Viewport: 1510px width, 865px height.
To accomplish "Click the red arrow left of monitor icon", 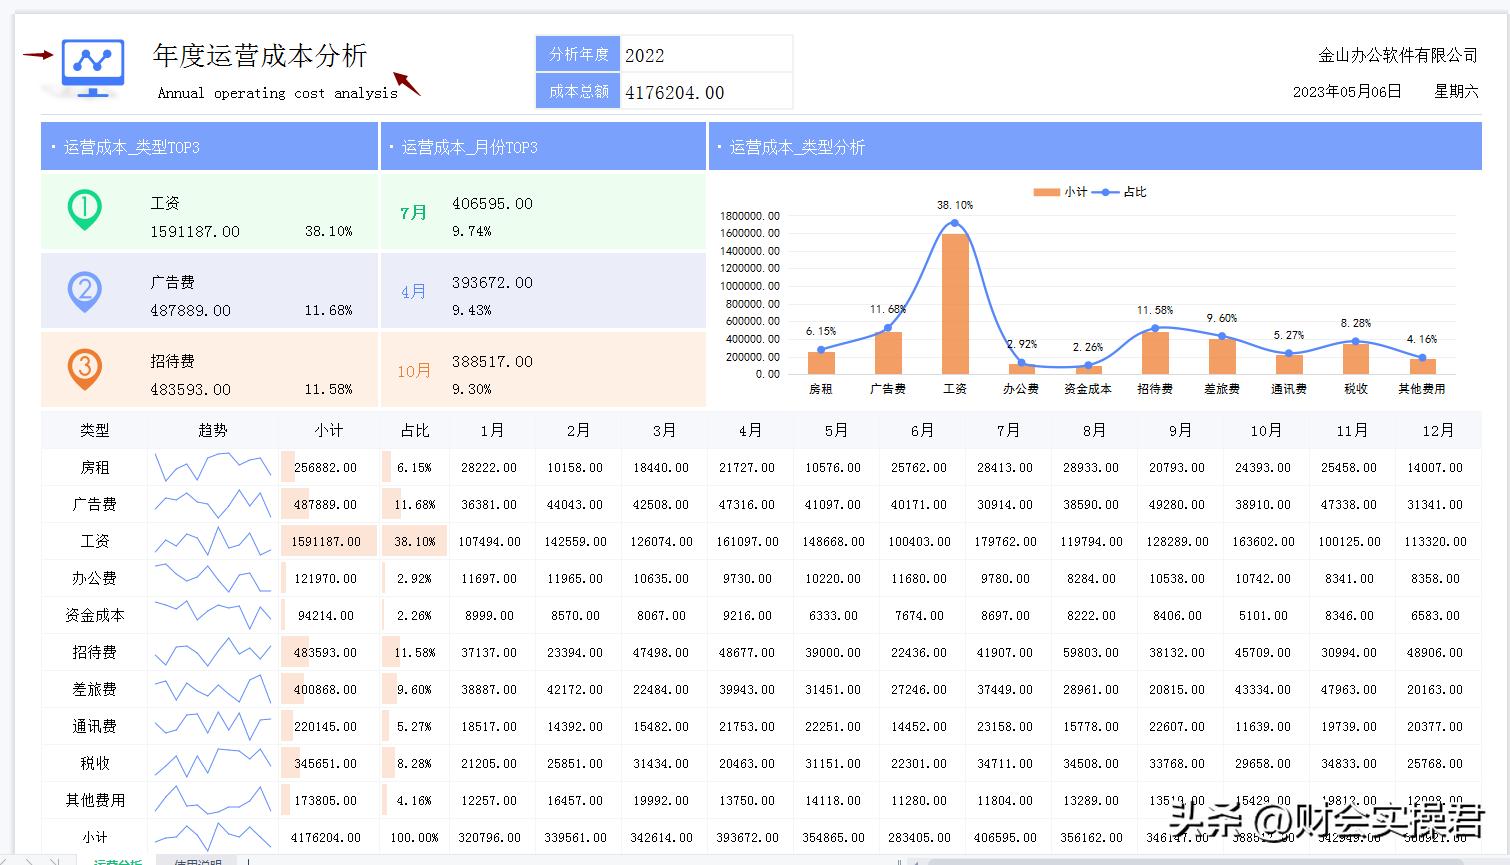I will click(38, 55).
